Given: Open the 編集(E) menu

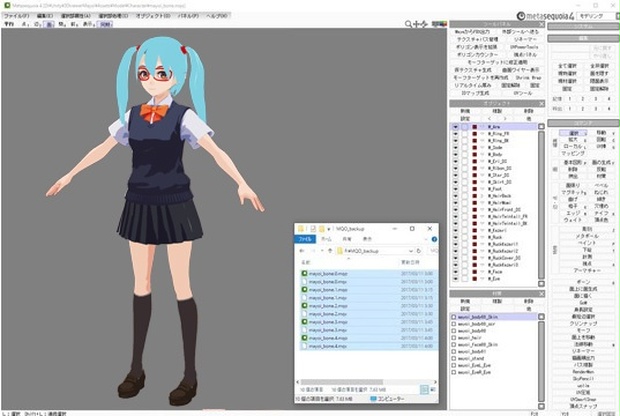Looking at the screenshot, I should point(45,16).
